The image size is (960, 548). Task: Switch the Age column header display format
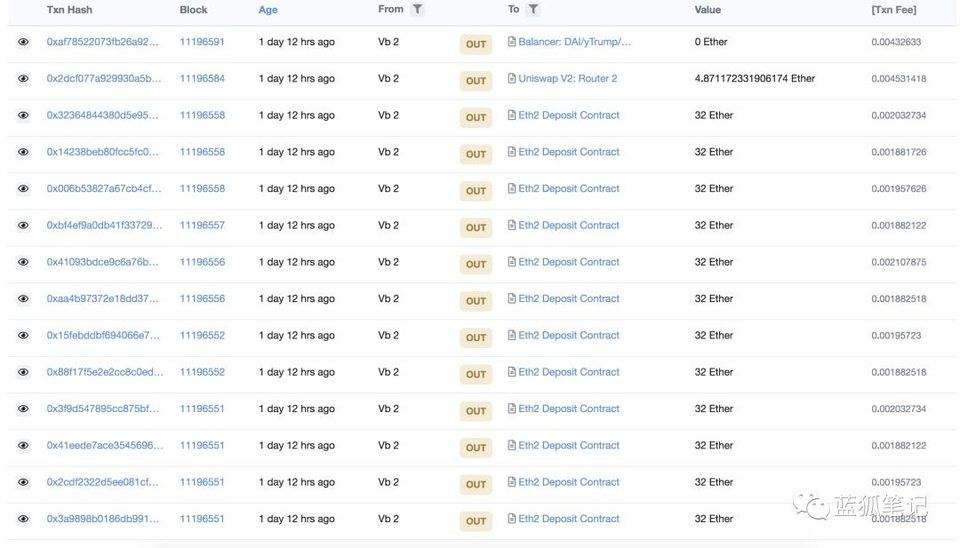point(268,10)
